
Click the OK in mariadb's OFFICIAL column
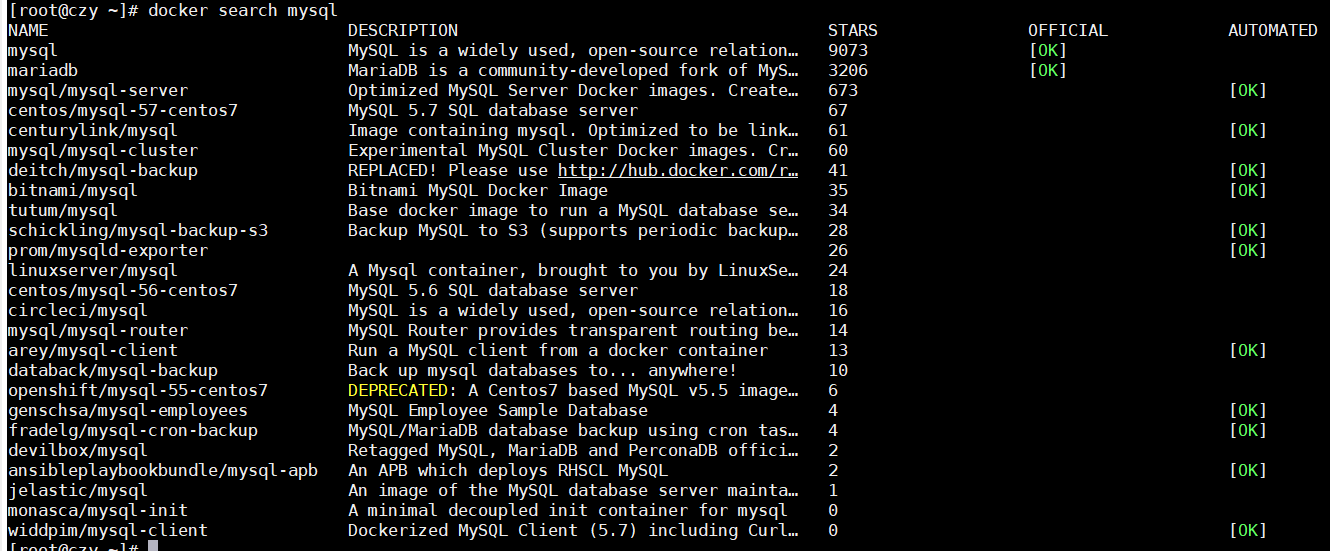tap(1048, 71)
